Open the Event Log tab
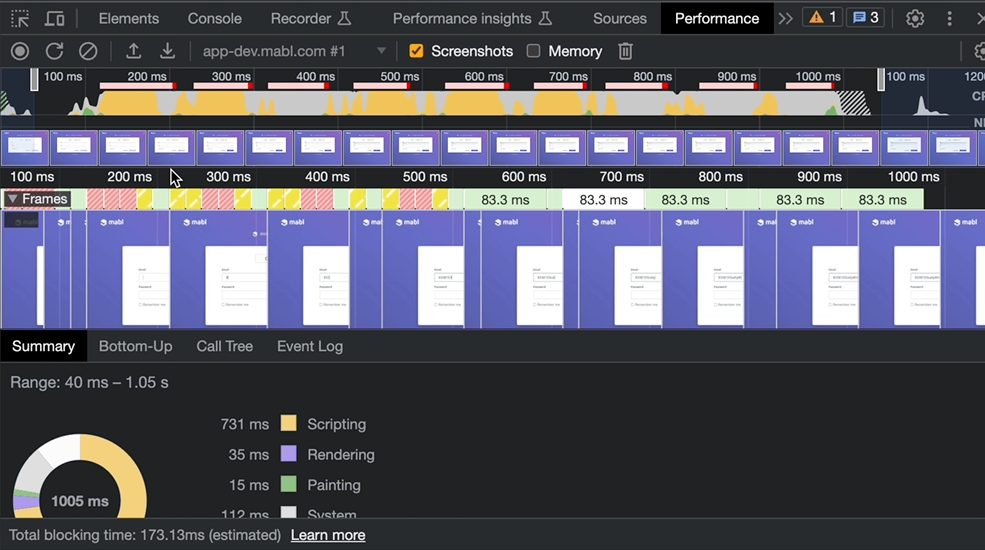The height and width of the screenshot is (550, 985). 310,346
